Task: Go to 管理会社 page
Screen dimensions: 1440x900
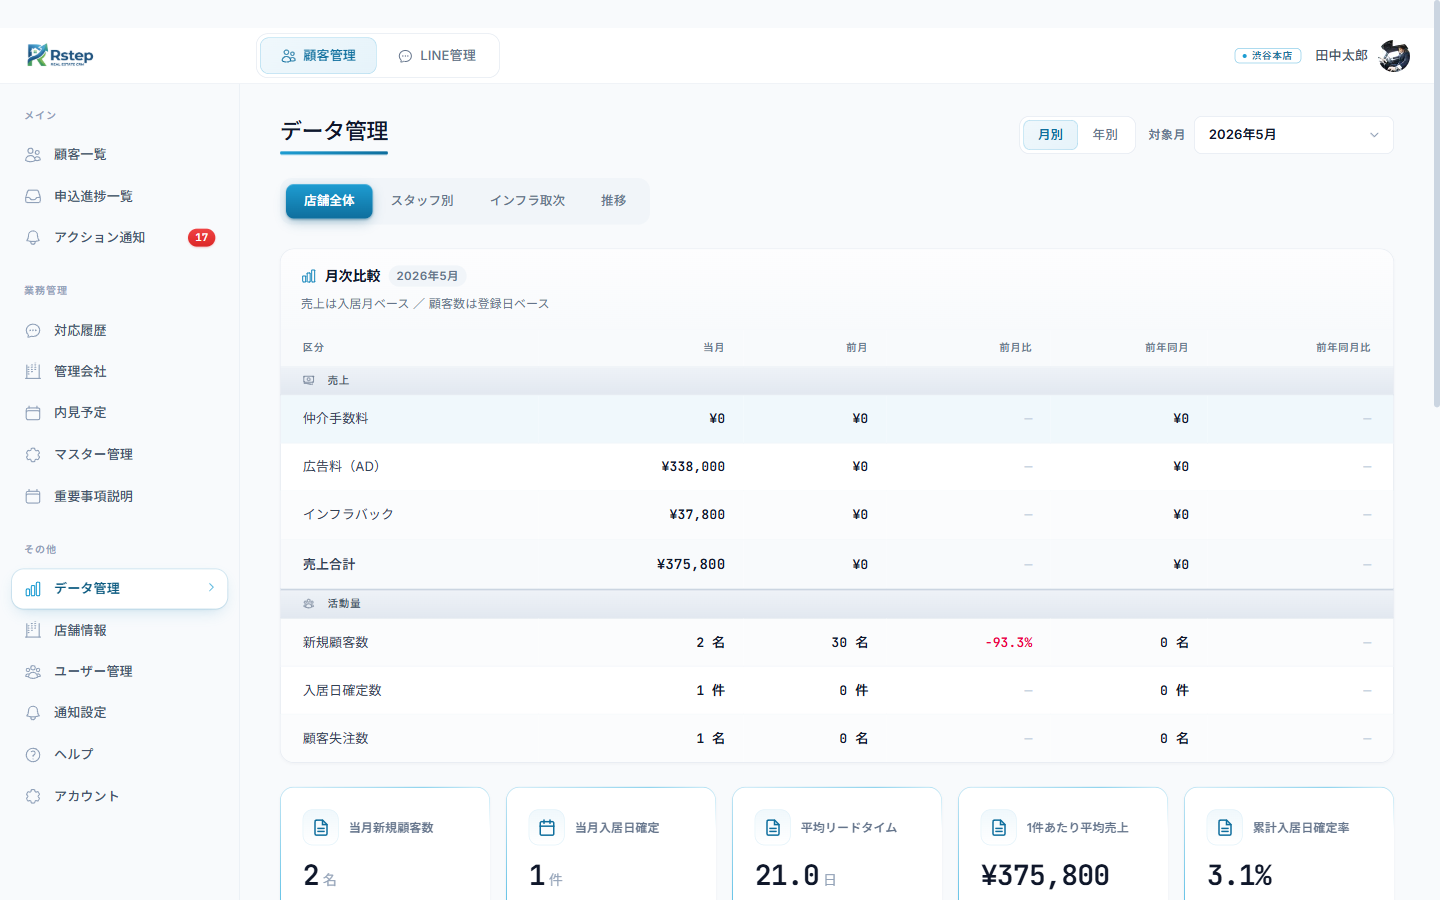Action: click(119, 371)
